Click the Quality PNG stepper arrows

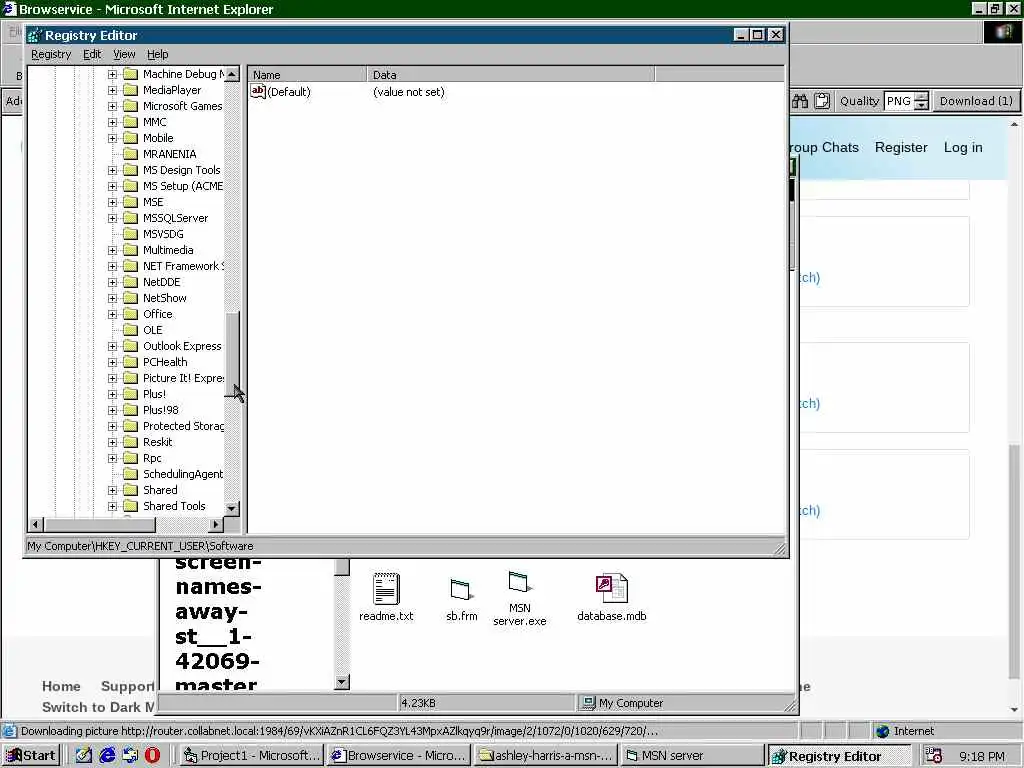[921, 101]
